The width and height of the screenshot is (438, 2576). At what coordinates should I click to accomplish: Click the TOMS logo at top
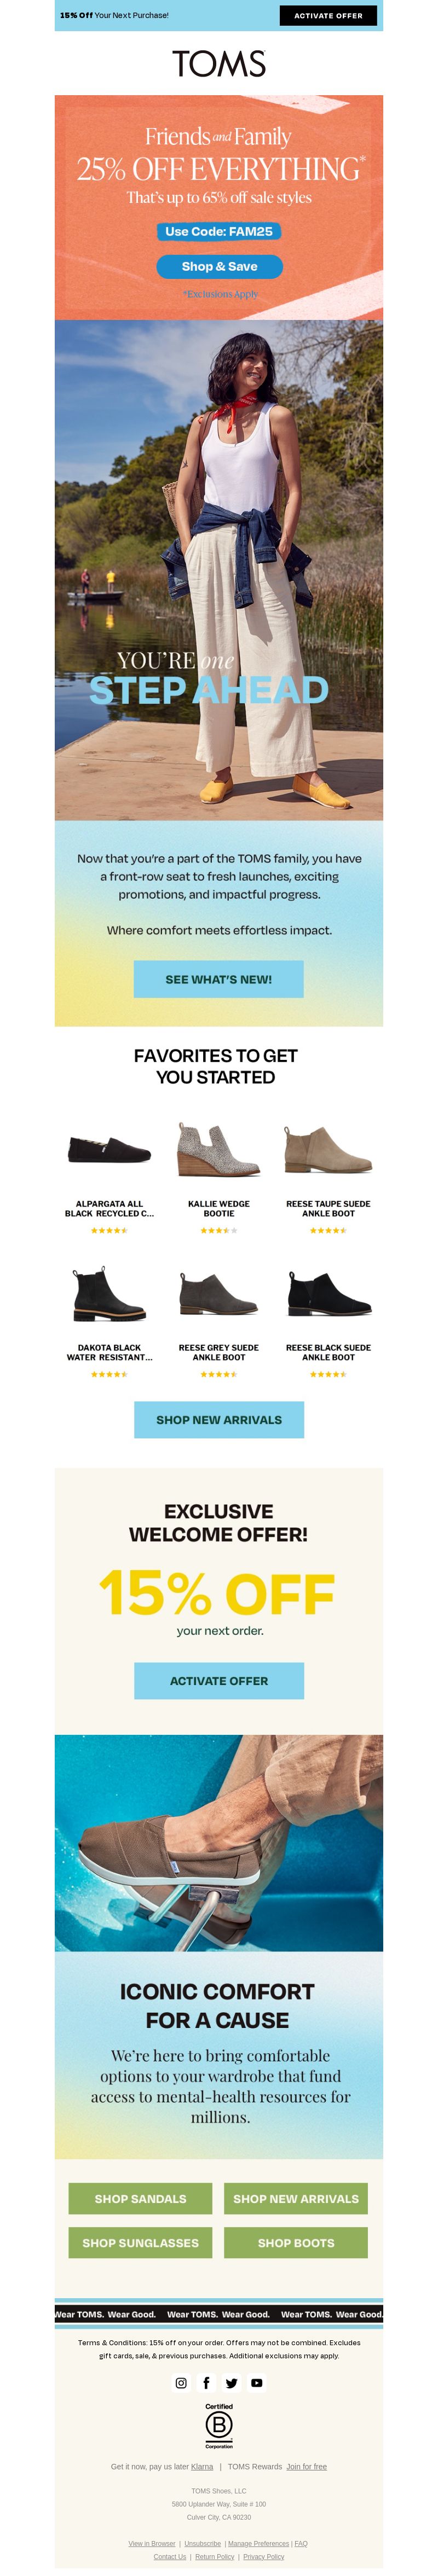coord(219,64)
